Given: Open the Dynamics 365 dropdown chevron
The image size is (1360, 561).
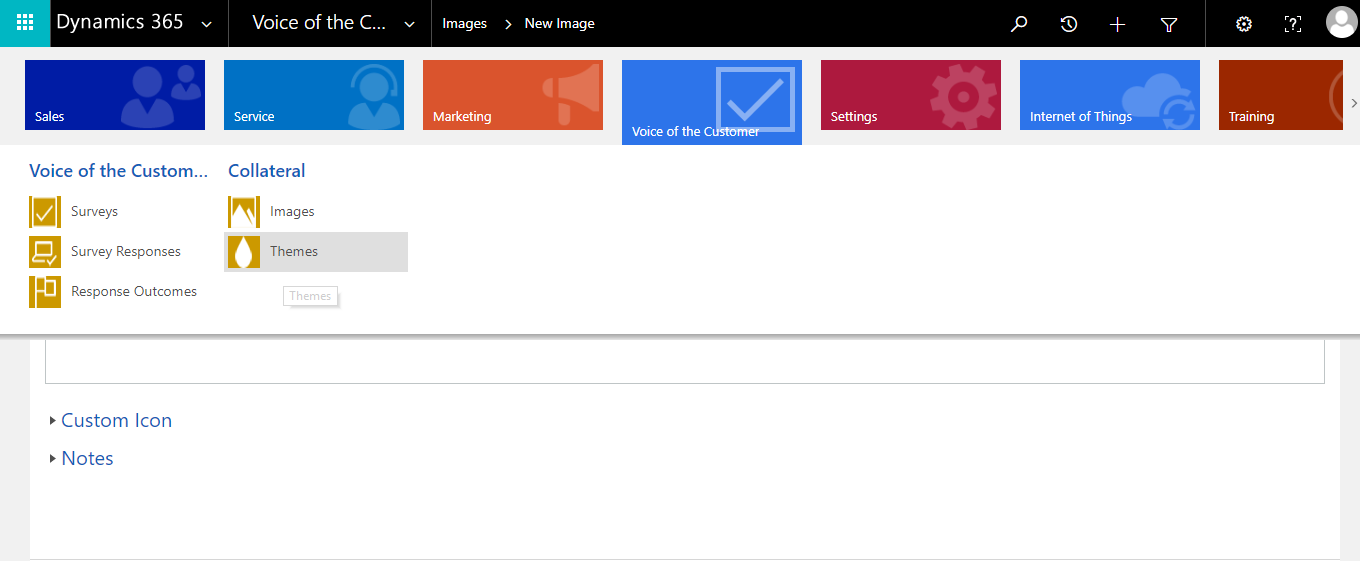Looking at the screenshot, I should click(207, 24).
